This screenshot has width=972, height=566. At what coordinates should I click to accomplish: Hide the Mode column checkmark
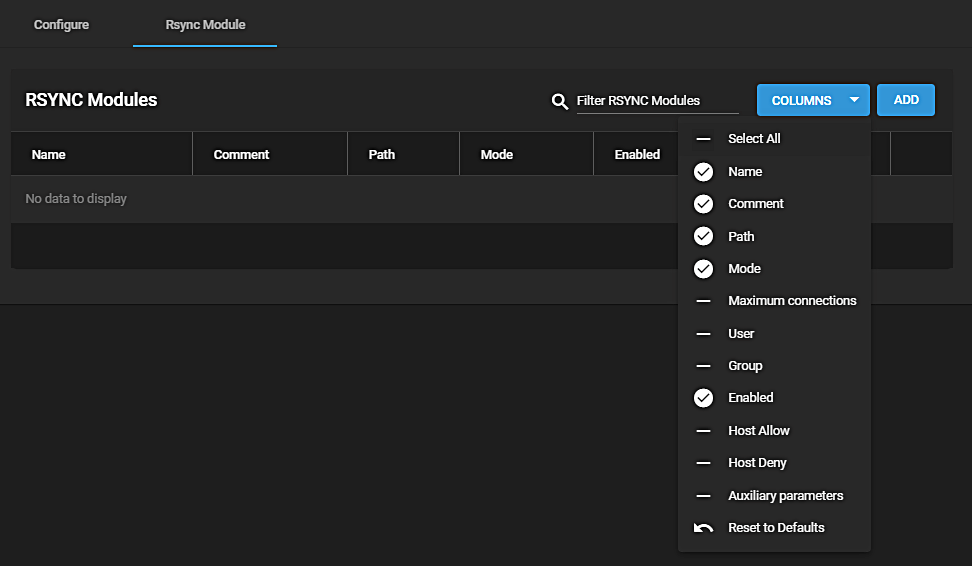[704, 269]
